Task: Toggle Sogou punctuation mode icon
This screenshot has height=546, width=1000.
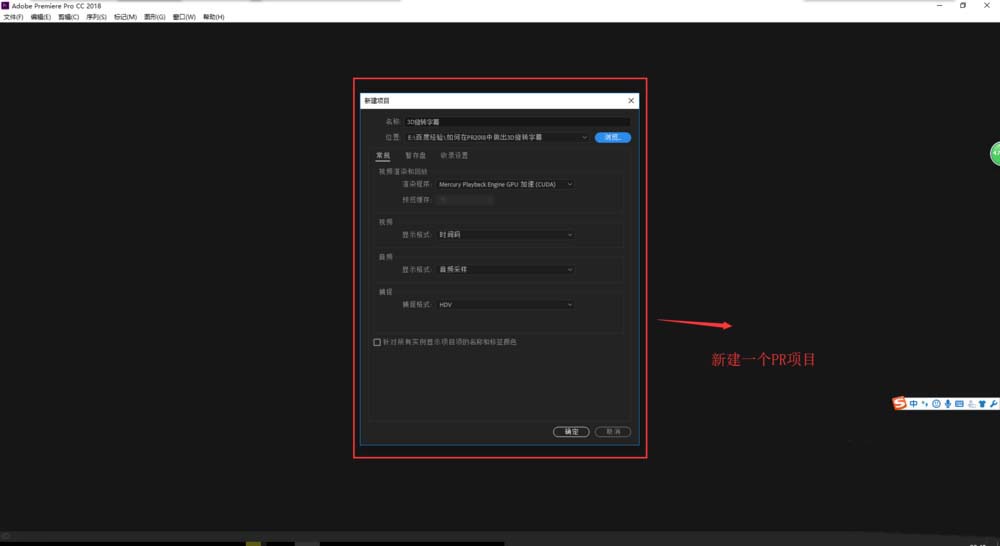Action: (925, 404)
